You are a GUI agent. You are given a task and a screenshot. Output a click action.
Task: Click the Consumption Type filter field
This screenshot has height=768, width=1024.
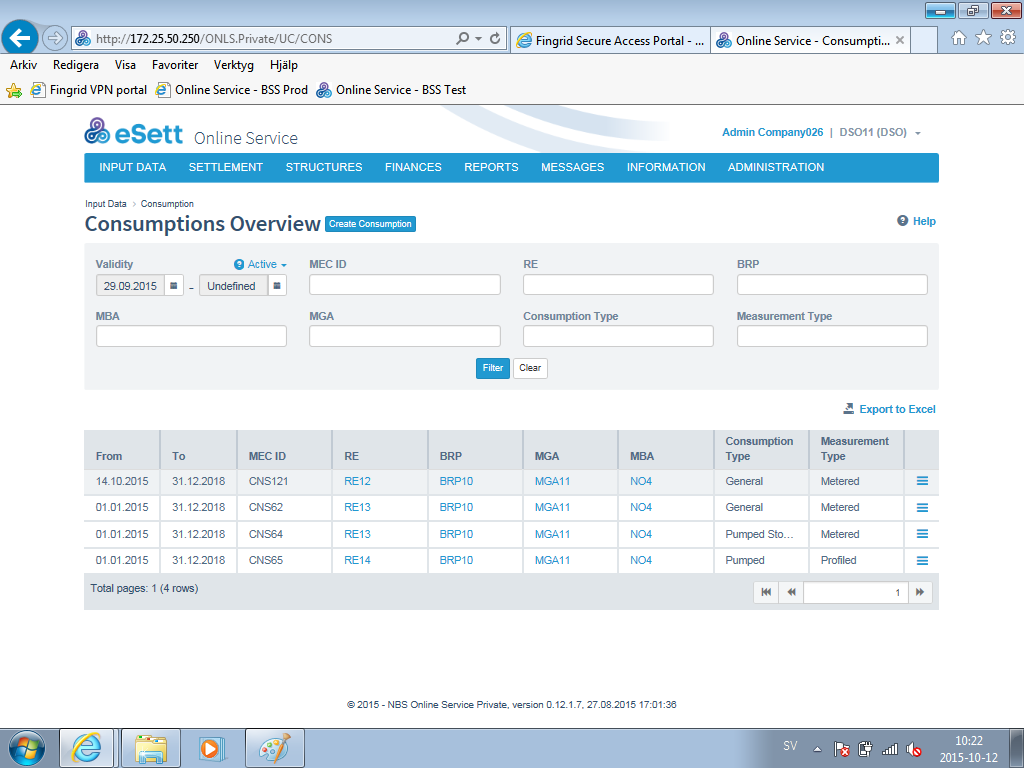618,336
